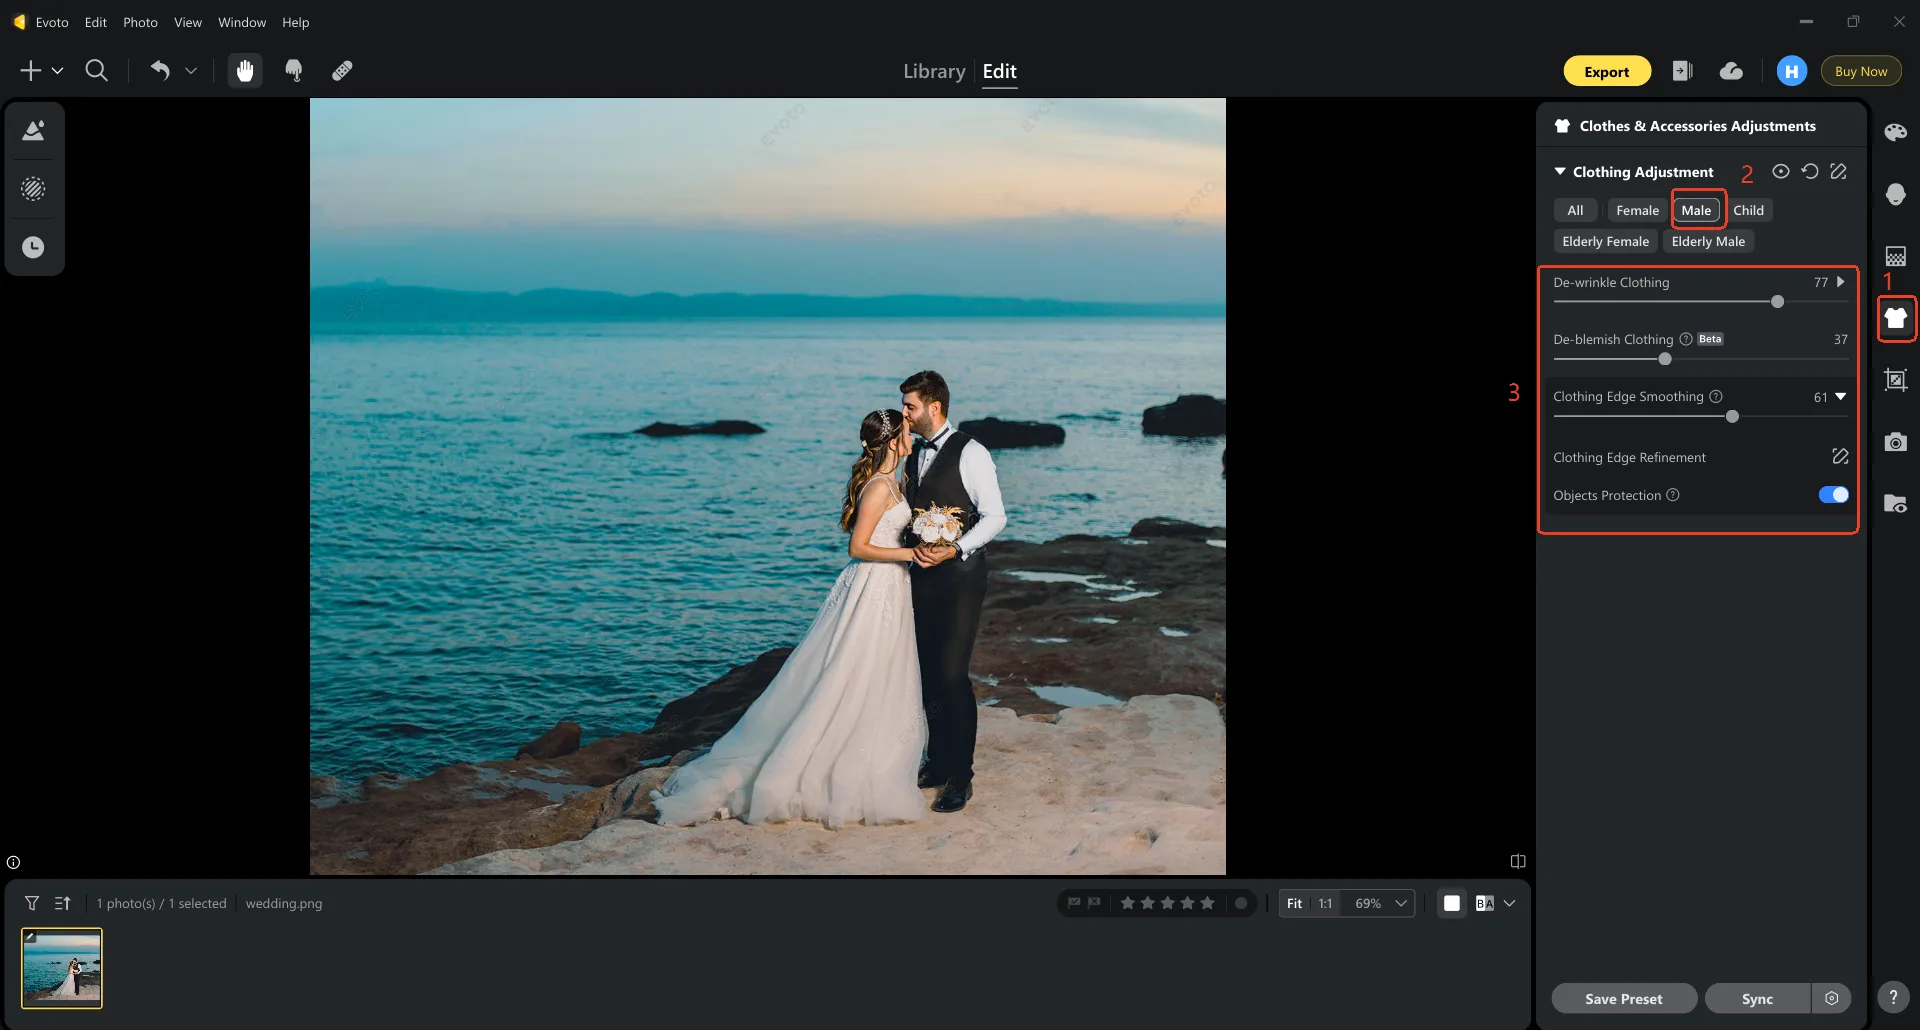The height and width of the screenshot is (1030, 1920).
Task: Click the Save Preset button
Action: click(1623, 999)
